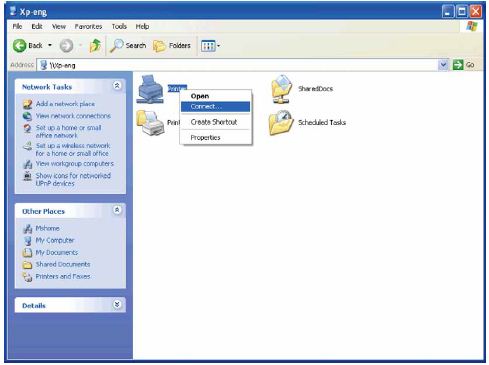Open the Back history dropdown arrow
Image resolution: width=489 pixels, height=365 pixels.
pyautogui.click(x=50, y=45)
